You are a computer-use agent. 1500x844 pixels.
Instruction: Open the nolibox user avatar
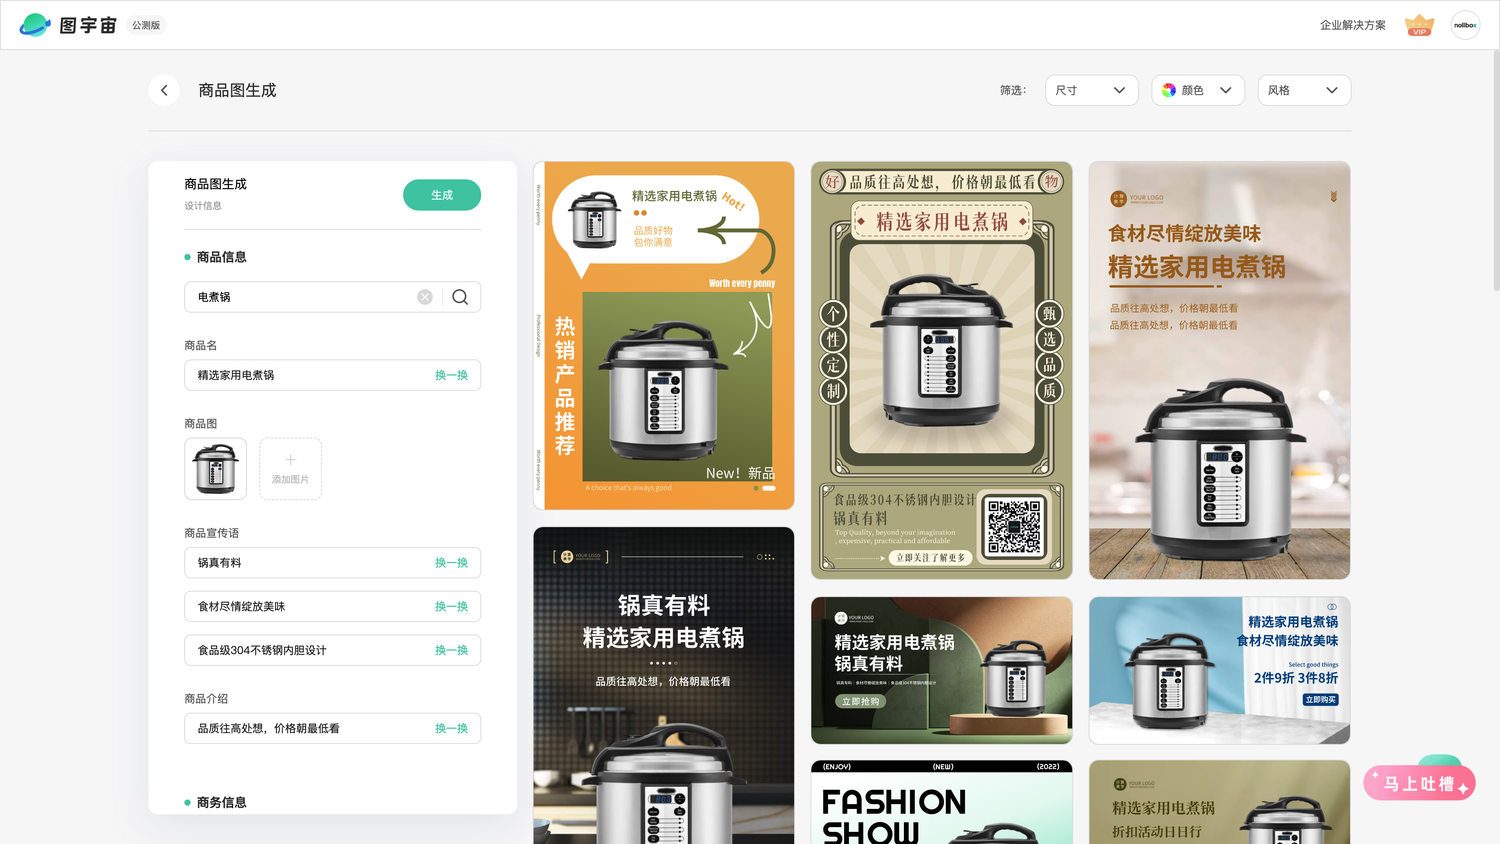point(1465,25)
